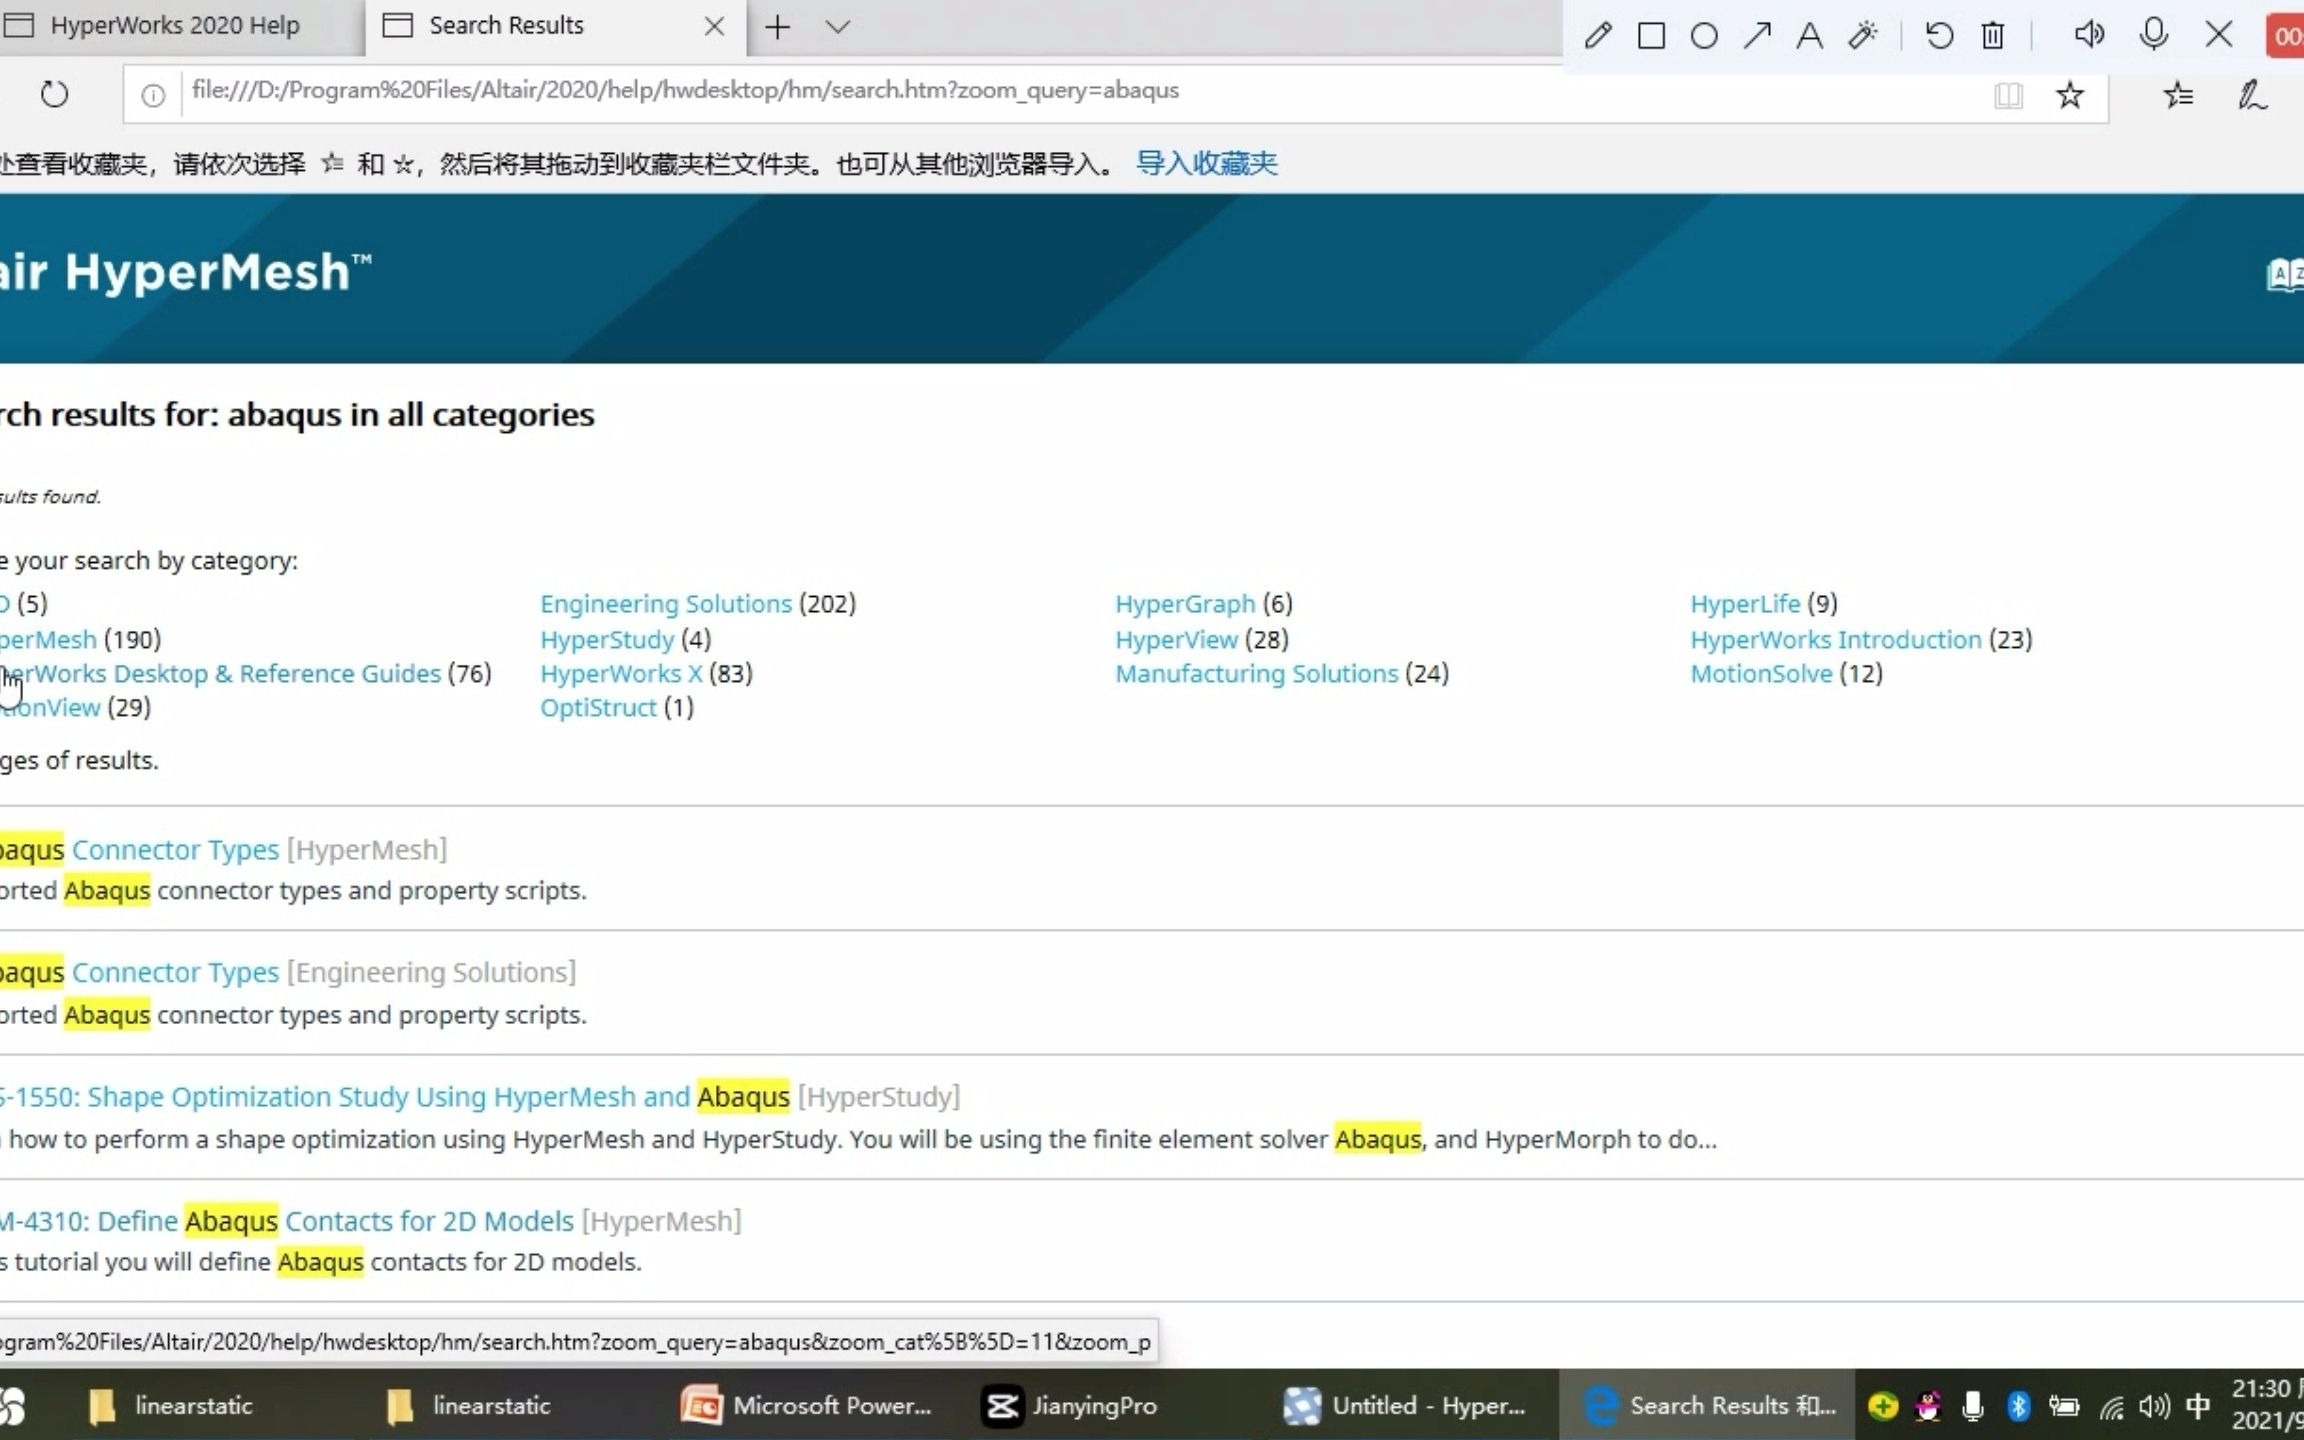Close the screen recorder toolbar

[x=2218, y=34]
